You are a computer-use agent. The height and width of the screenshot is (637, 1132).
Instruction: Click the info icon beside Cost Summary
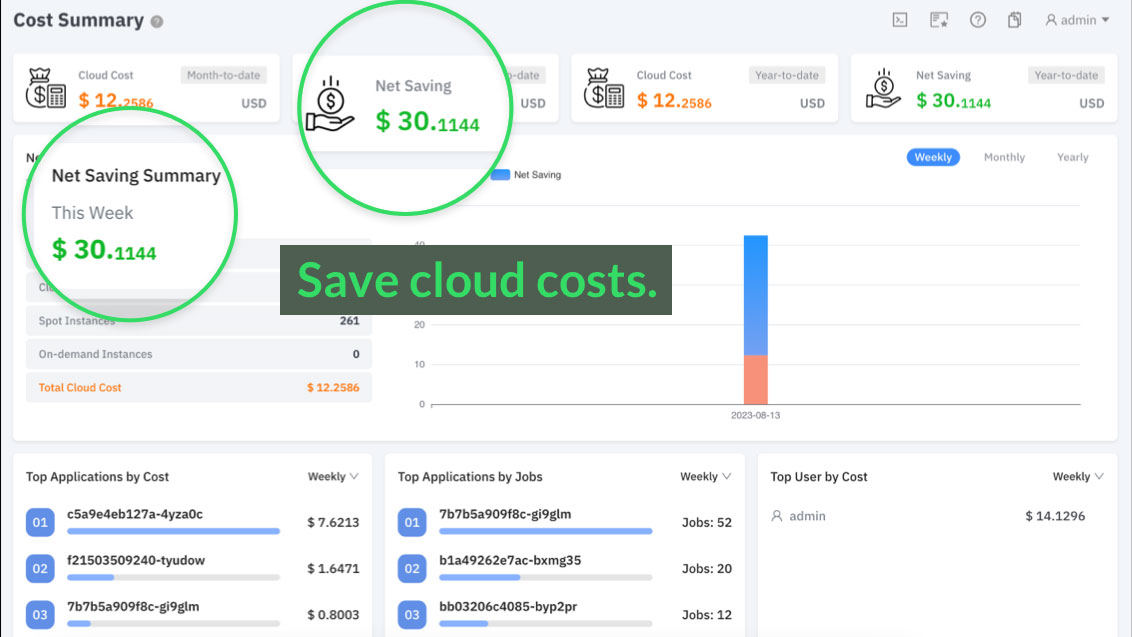pos(157,22)
